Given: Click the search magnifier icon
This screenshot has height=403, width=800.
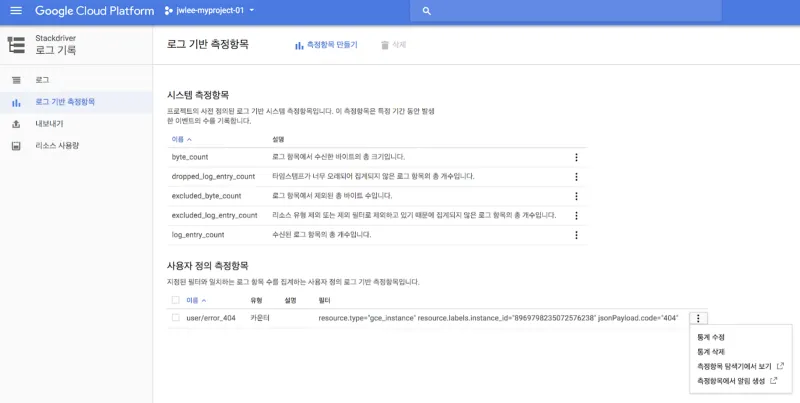Looking at the screenshot, I should 427,11.
